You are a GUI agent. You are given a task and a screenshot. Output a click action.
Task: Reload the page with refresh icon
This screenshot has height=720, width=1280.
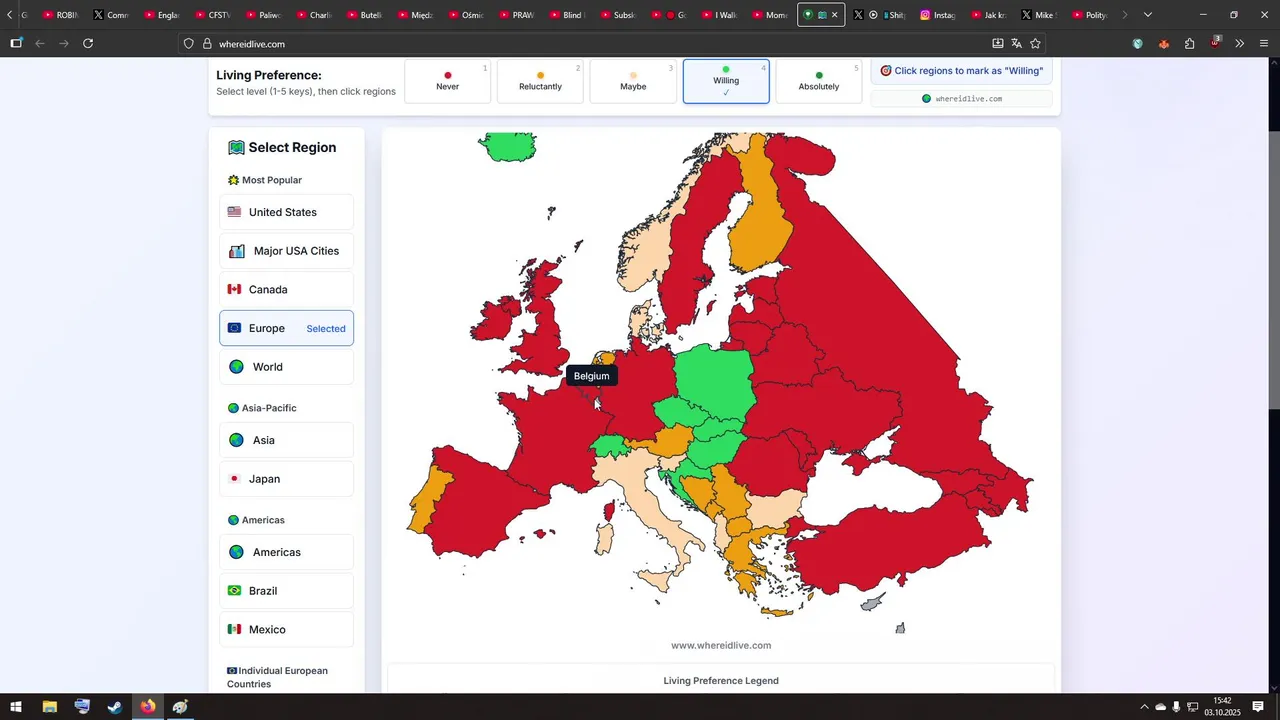pyautogui.click(x=88, y=44)
